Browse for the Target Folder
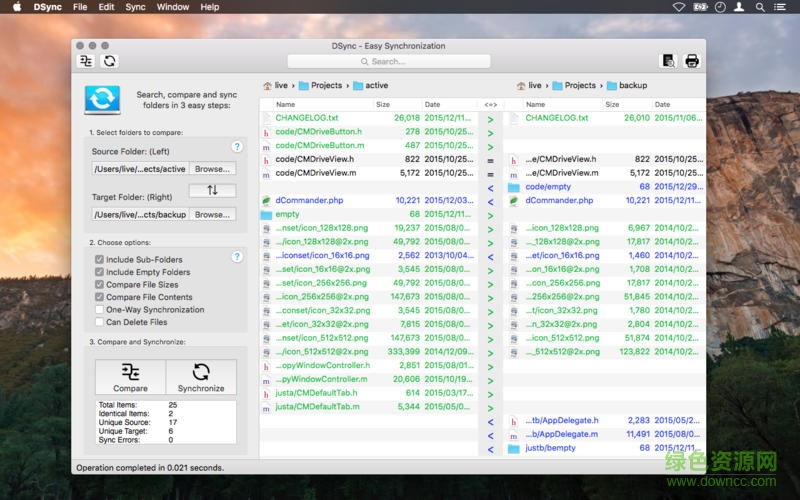The width and height of the screenshot is (800, 500). pyautogui.click(x=212, y=214)
